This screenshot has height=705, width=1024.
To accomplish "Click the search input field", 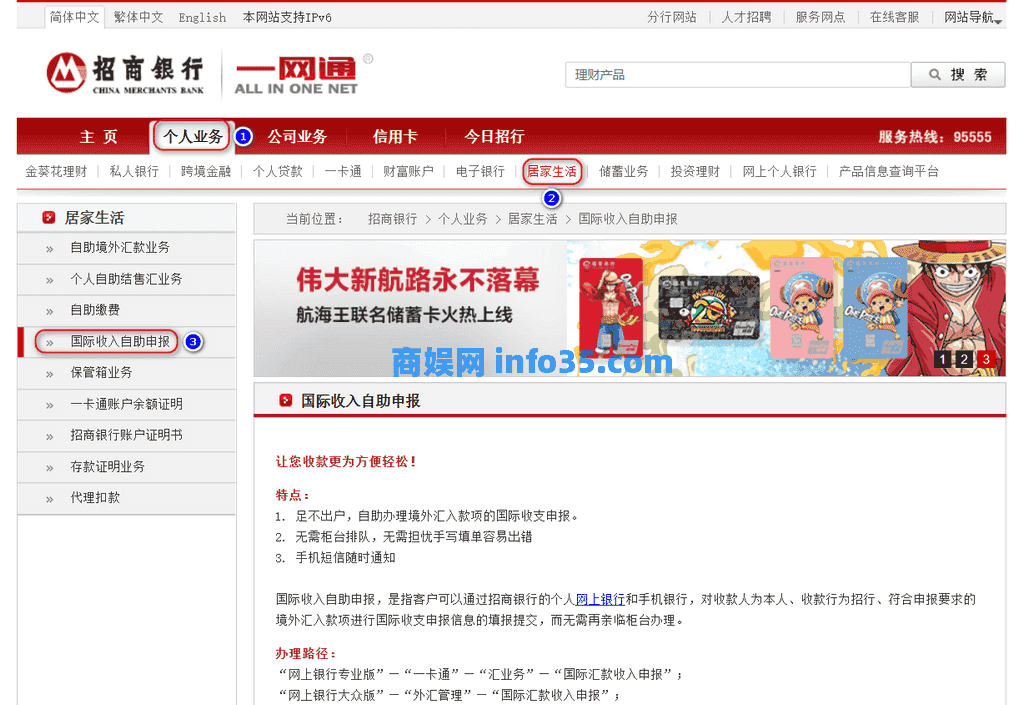I will 738,74.
